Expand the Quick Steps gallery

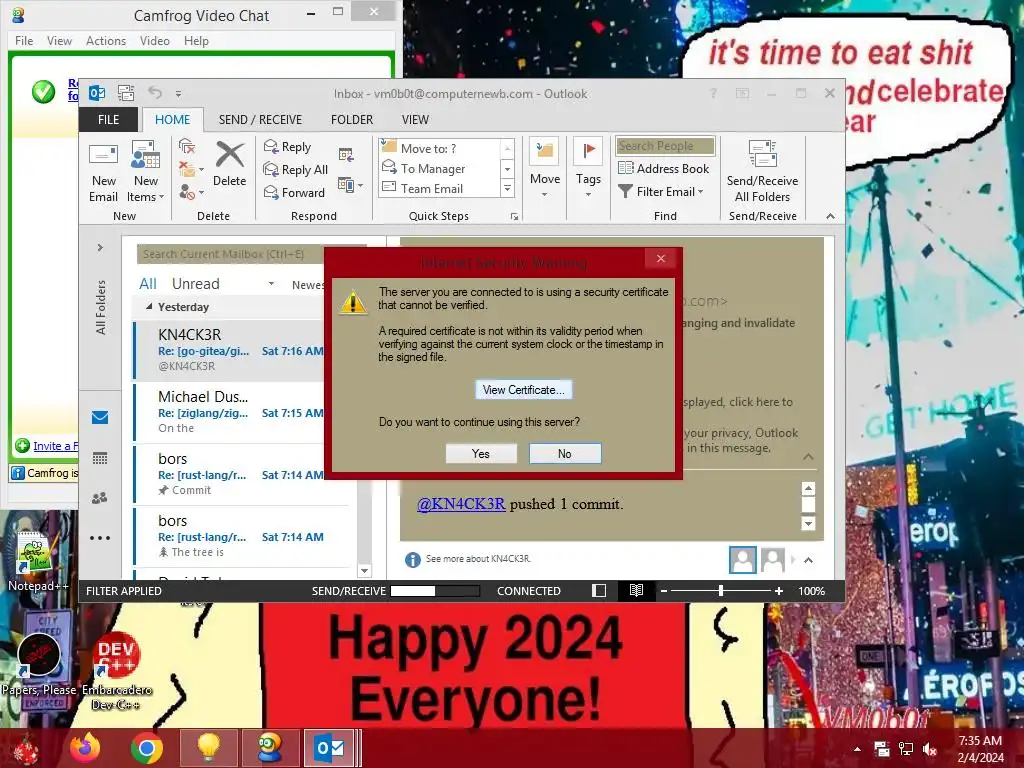(507, 189)
